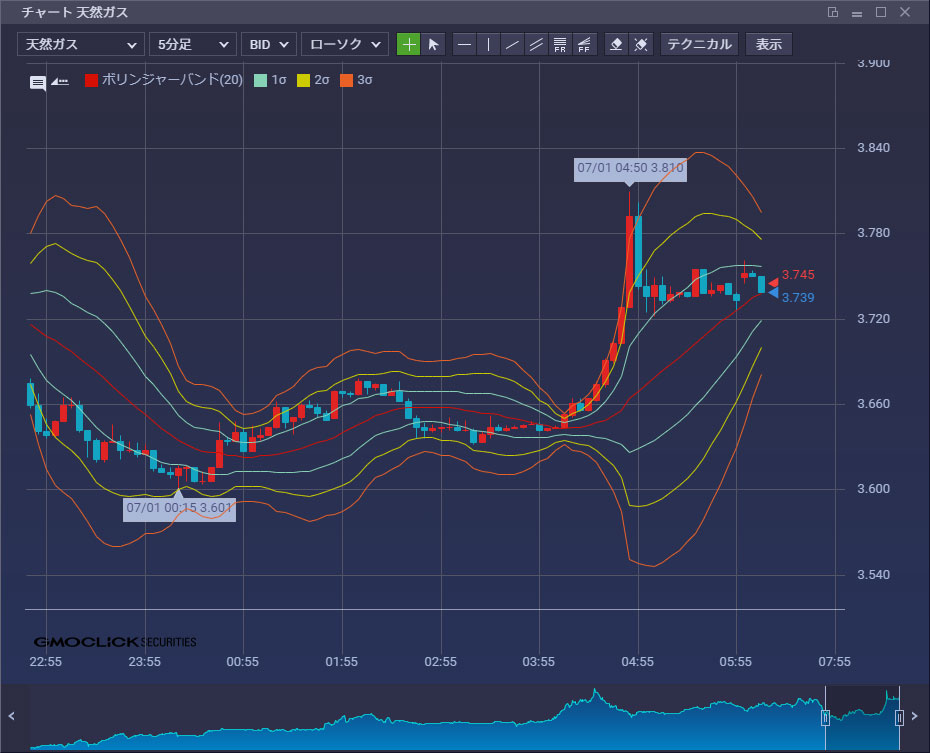
Task: Open the 5分足 timeframe dropdown
Action: point(192,44)
